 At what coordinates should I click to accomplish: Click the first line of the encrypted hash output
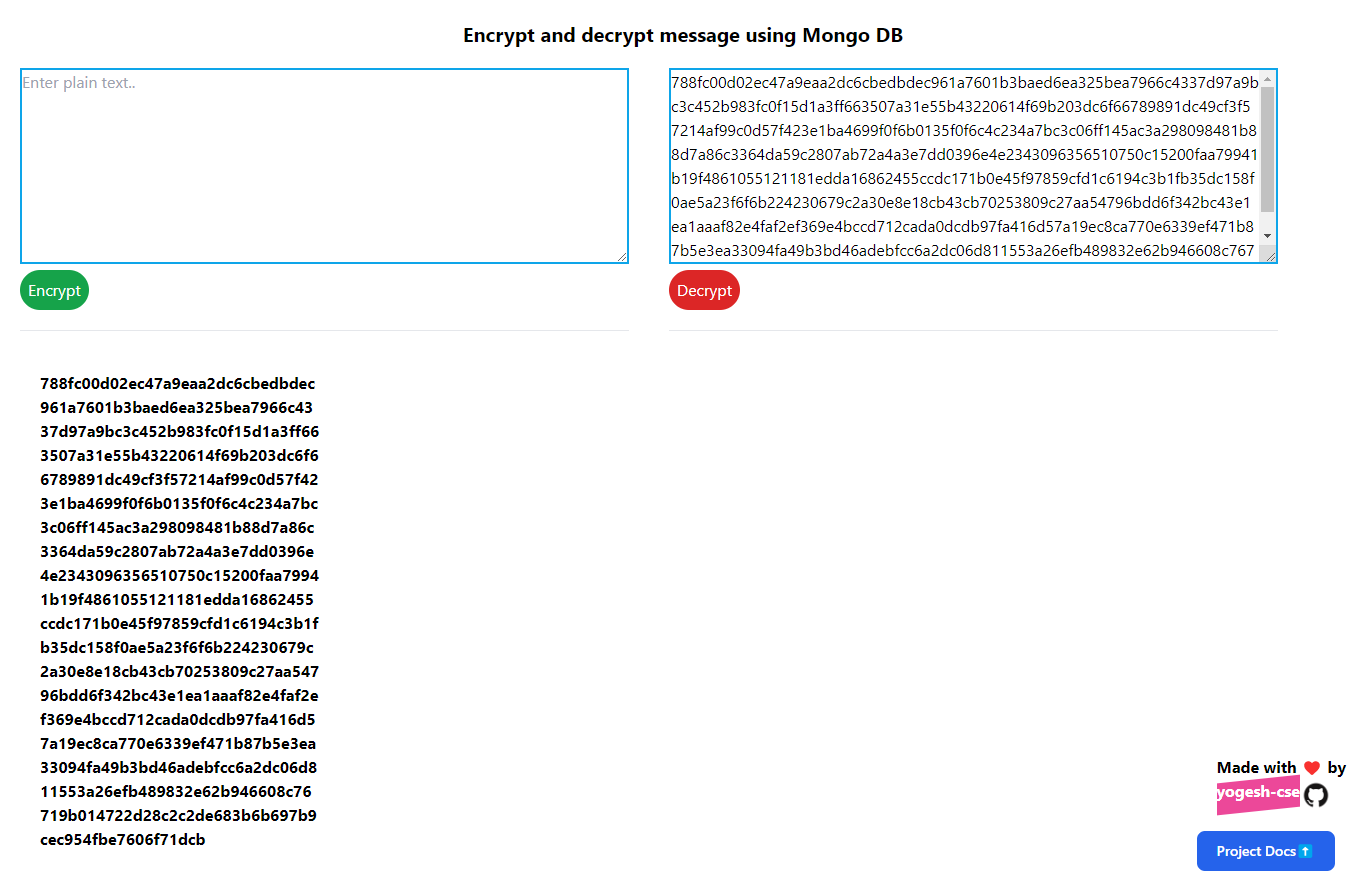pos(177,383)
